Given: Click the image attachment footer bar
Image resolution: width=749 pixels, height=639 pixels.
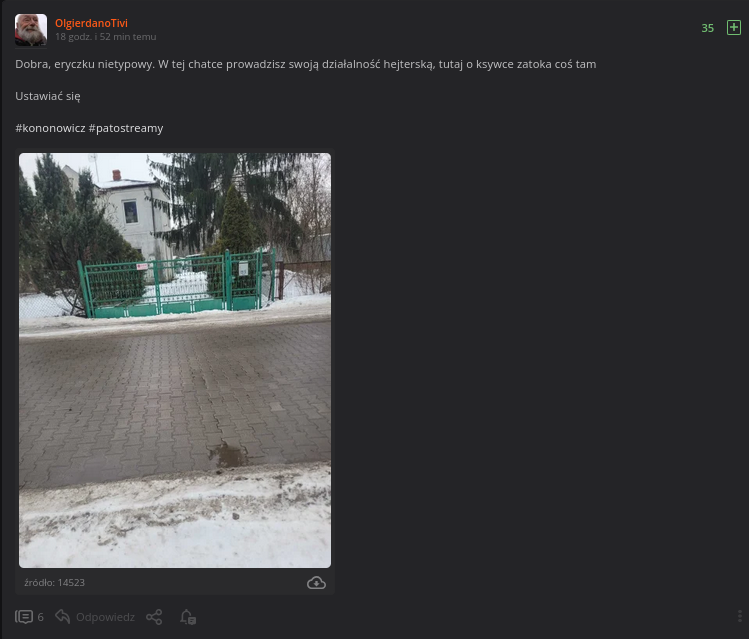Looking at the screenshot, I should point(175,583).
